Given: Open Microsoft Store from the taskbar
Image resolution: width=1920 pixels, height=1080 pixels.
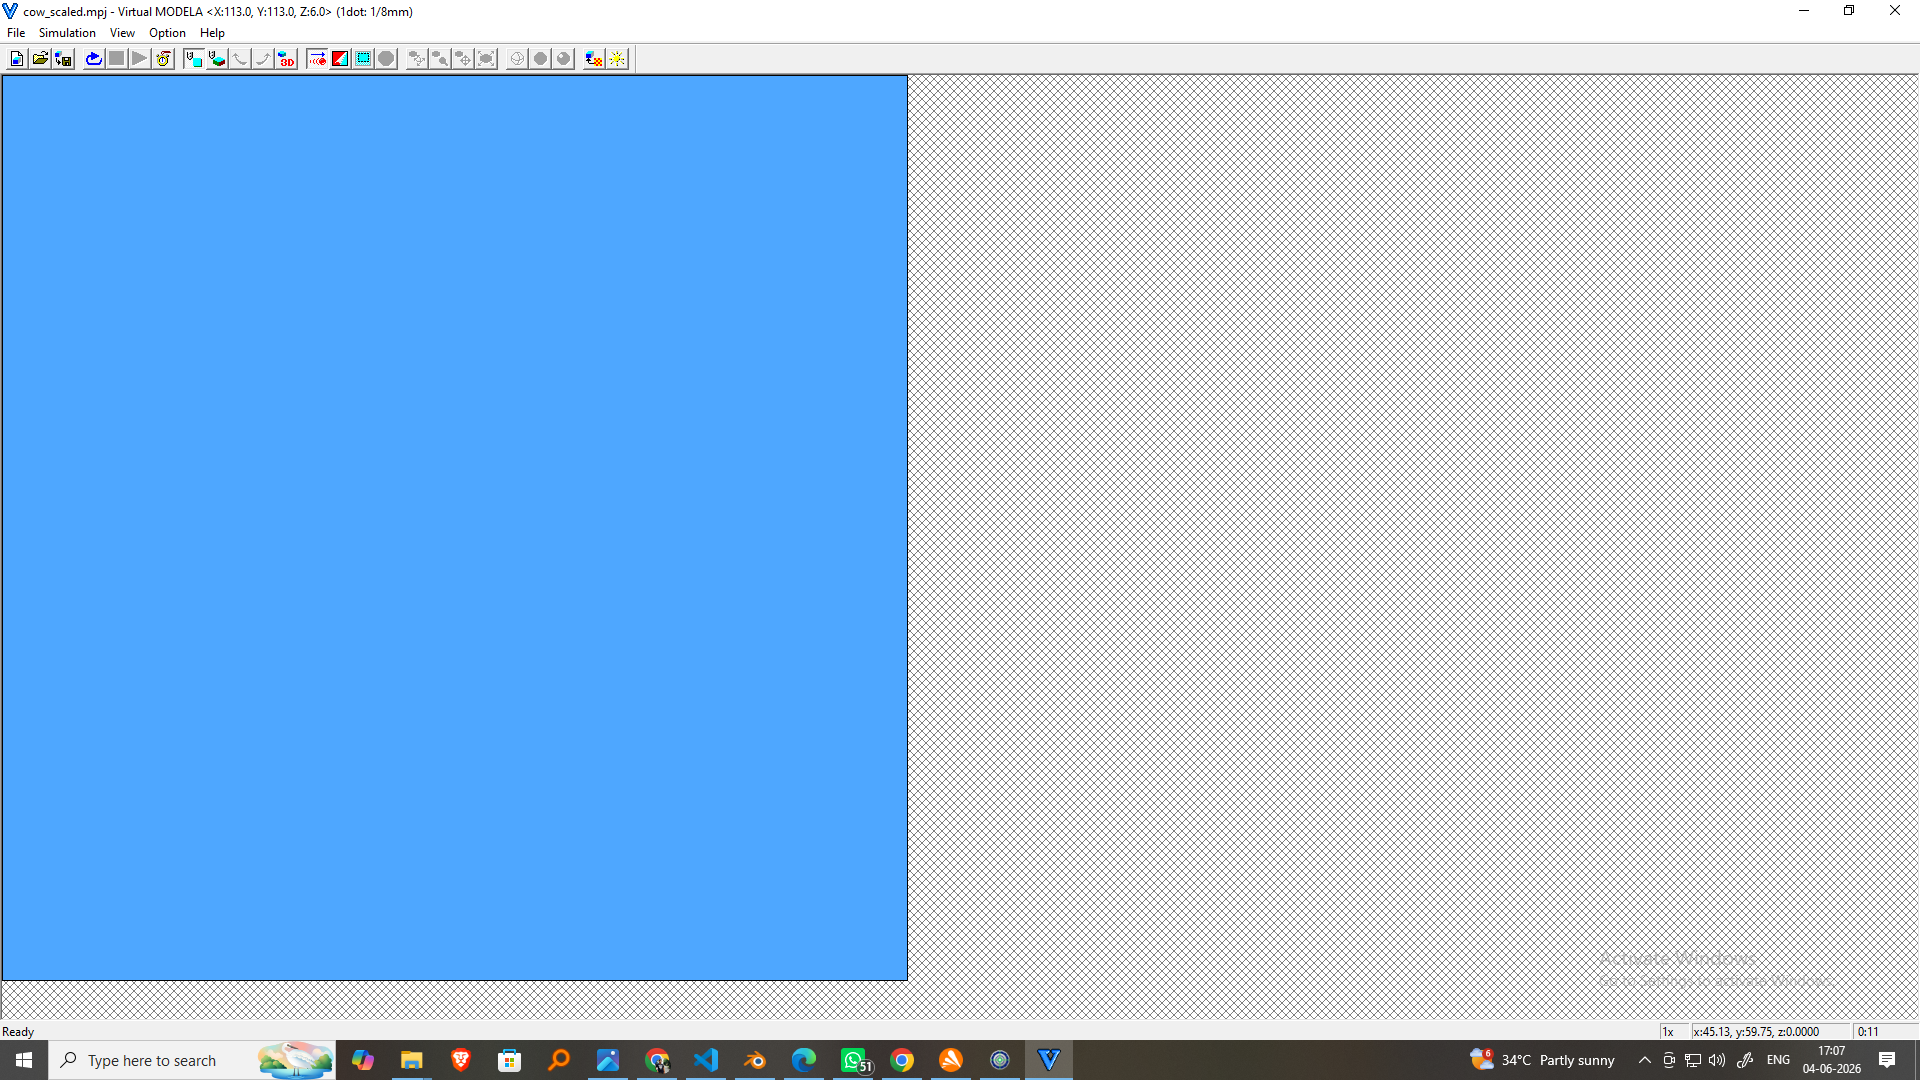Looking at the screenshot, I should click(509, 1060).
